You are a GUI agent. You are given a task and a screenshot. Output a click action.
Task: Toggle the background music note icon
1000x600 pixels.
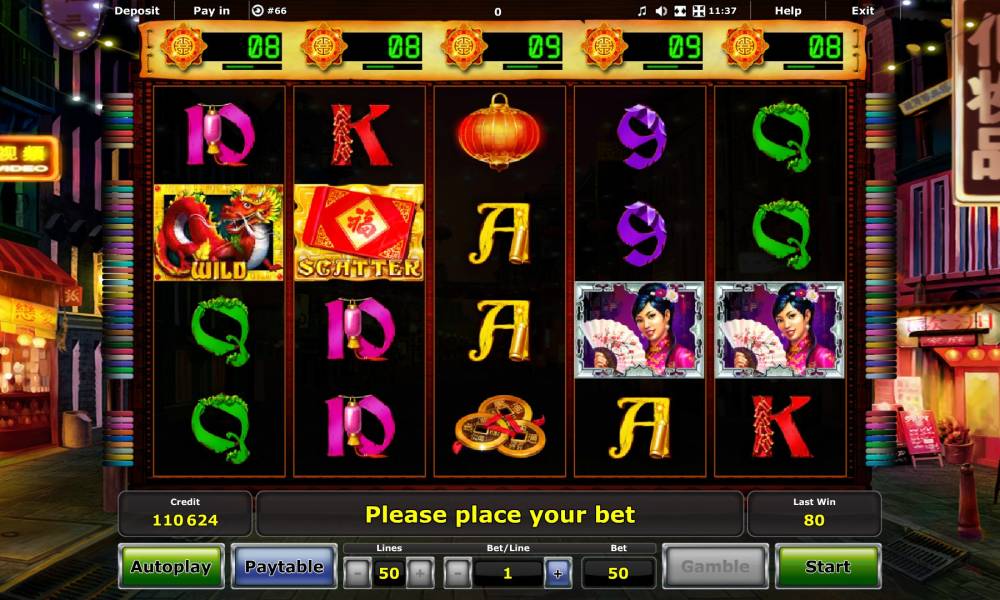(x=642, y=11)
